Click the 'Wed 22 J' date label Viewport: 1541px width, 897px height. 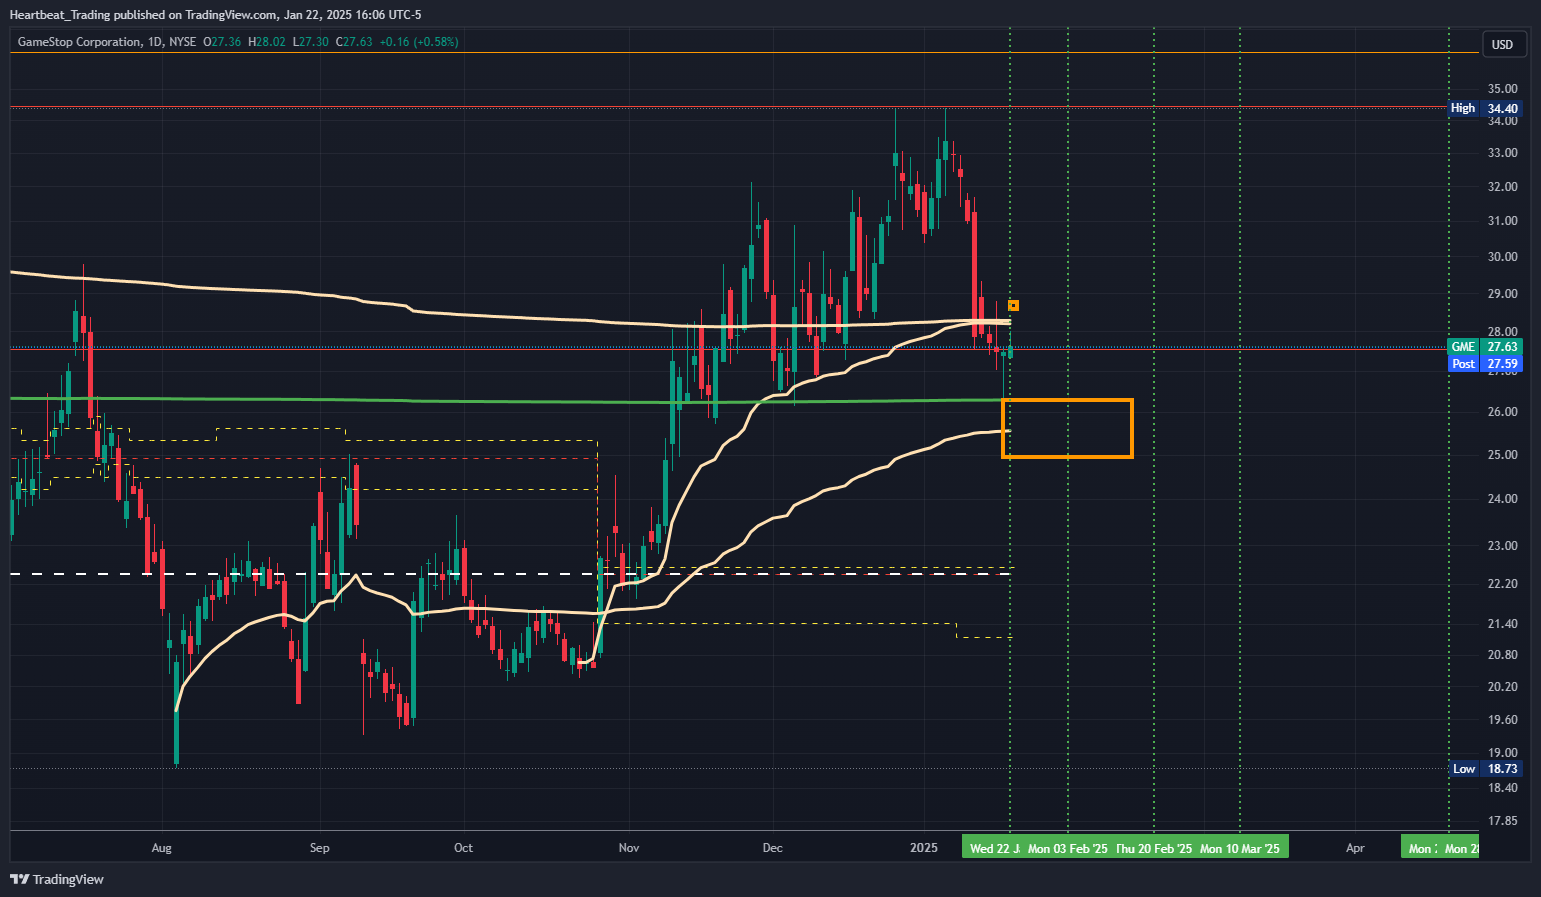coord(993,848)
